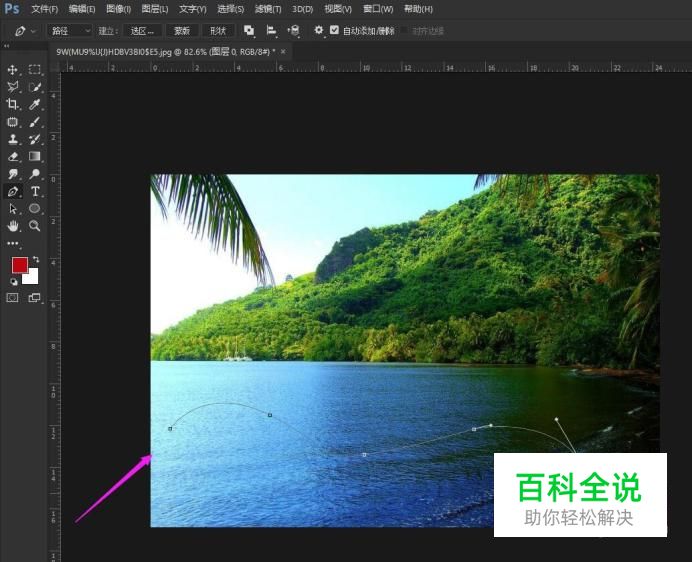
Task: Click the 选区 make selection button
Action: coord(142,30)
